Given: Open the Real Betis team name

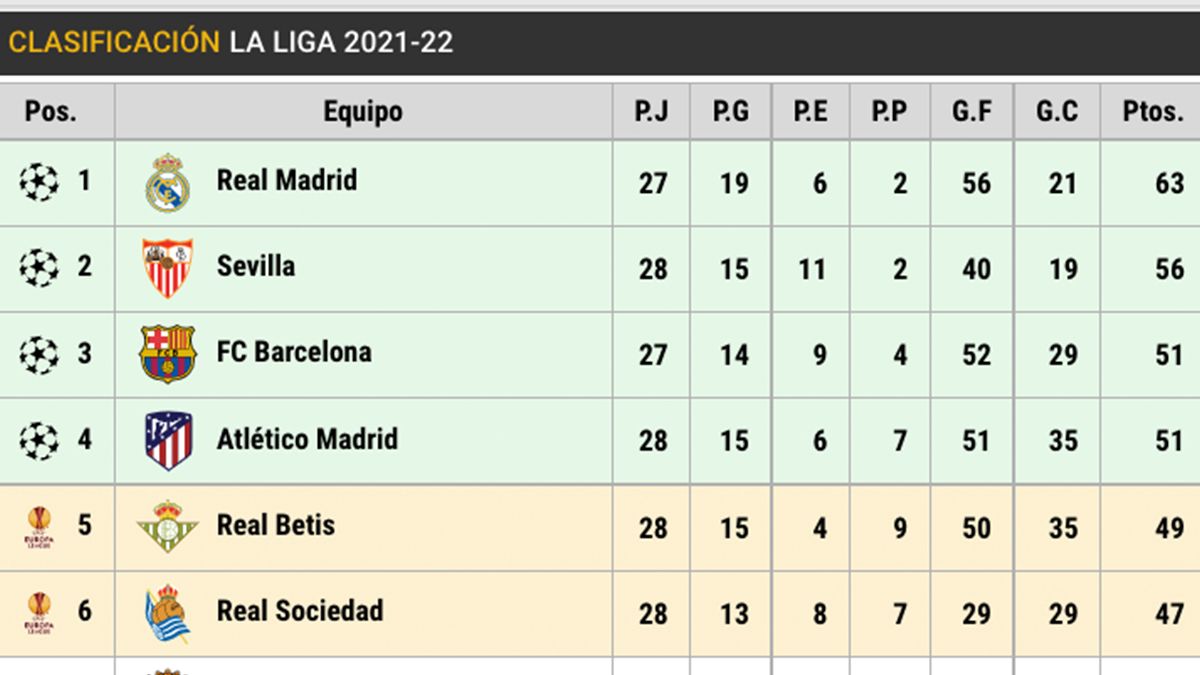Looking at the screenshot, I should point(276,525).
